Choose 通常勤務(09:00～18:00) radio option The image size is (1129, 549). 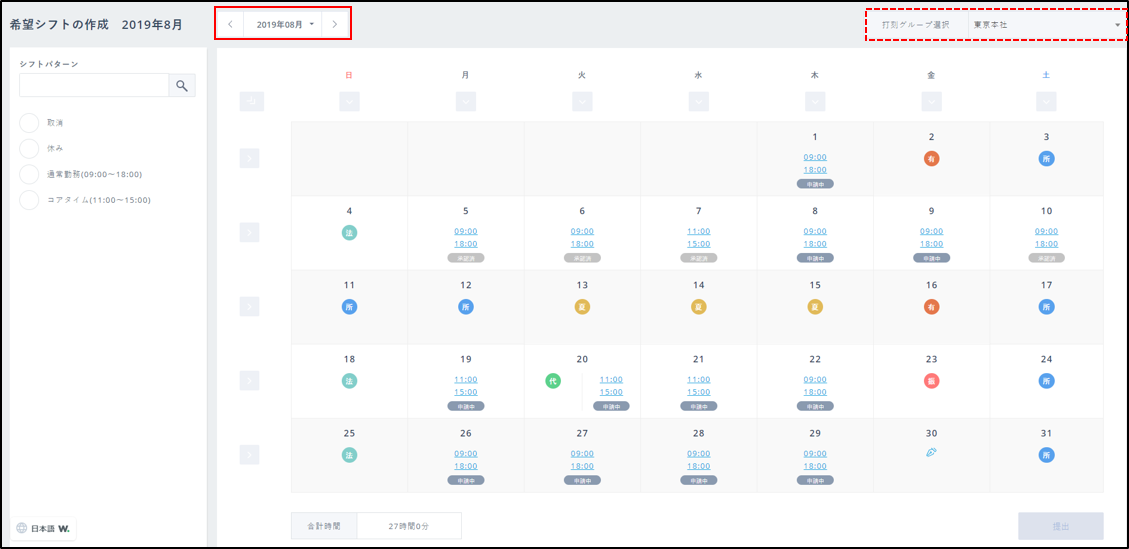pyautogui.click(x=29, y=175)
